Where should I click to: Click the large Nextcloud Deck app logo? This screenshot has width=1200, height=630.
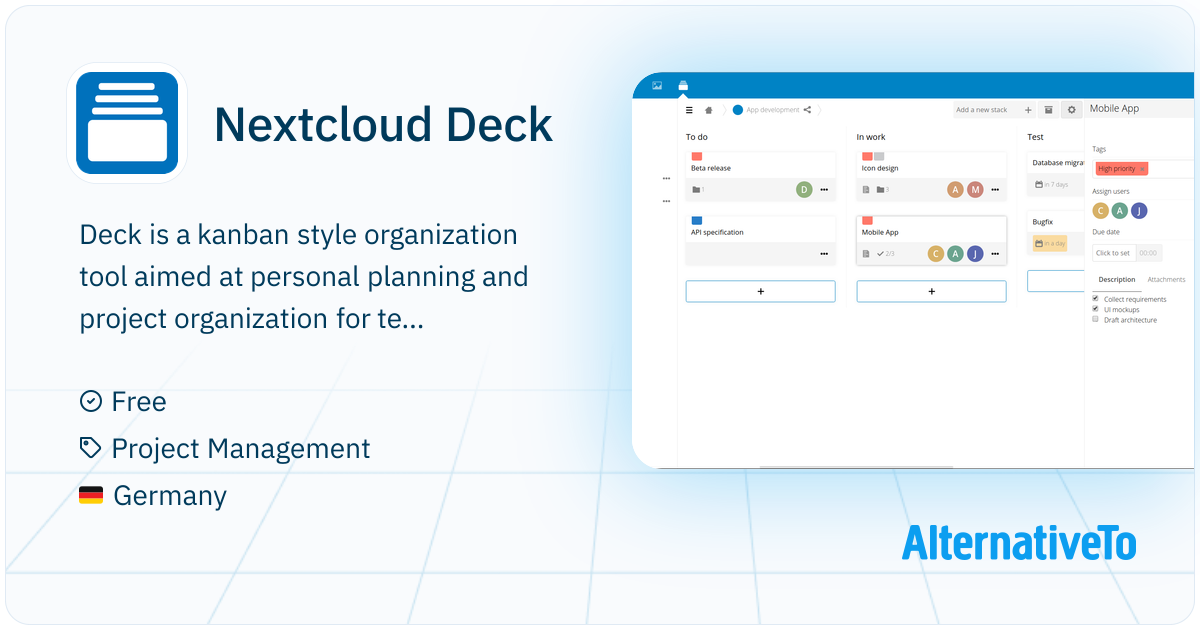pos(127,123)
